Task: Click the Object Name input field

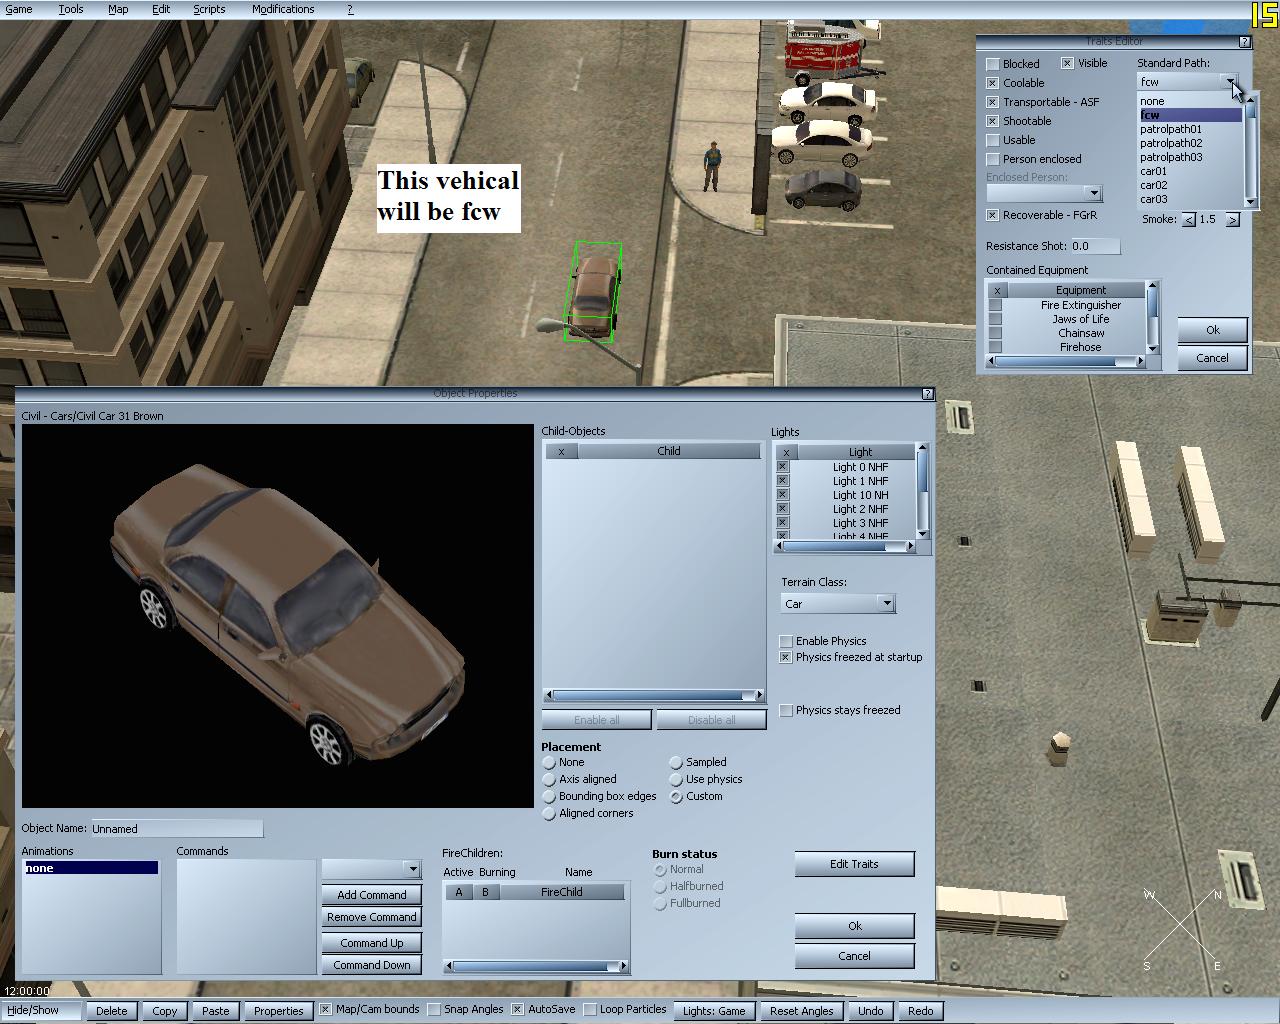Action: pos(176,829)
